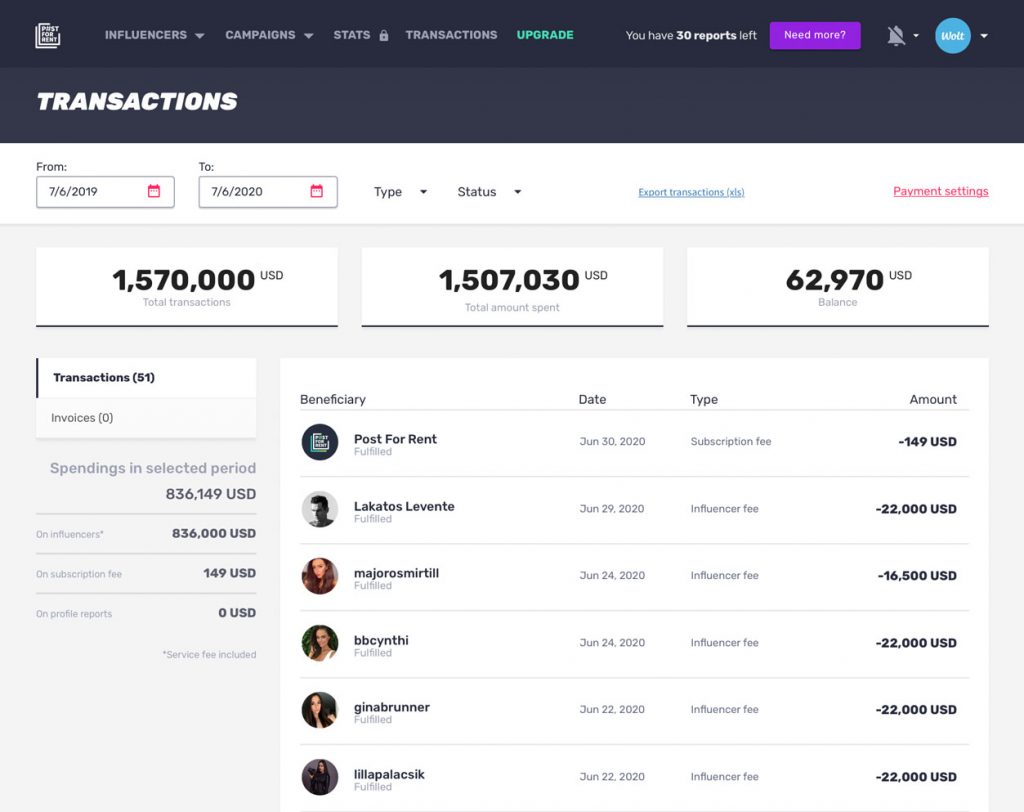1024x812 pixels.
Task: Click the Post For Rent beneficiary name
Action: click(395, 439)
